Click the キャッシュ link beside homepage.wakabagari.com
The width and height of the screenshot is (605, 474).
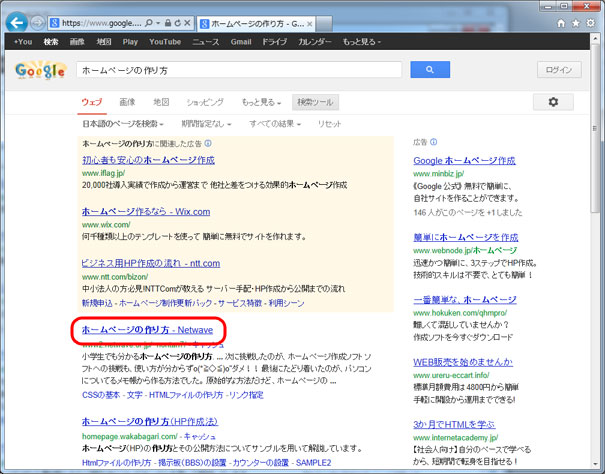[199, 437]
